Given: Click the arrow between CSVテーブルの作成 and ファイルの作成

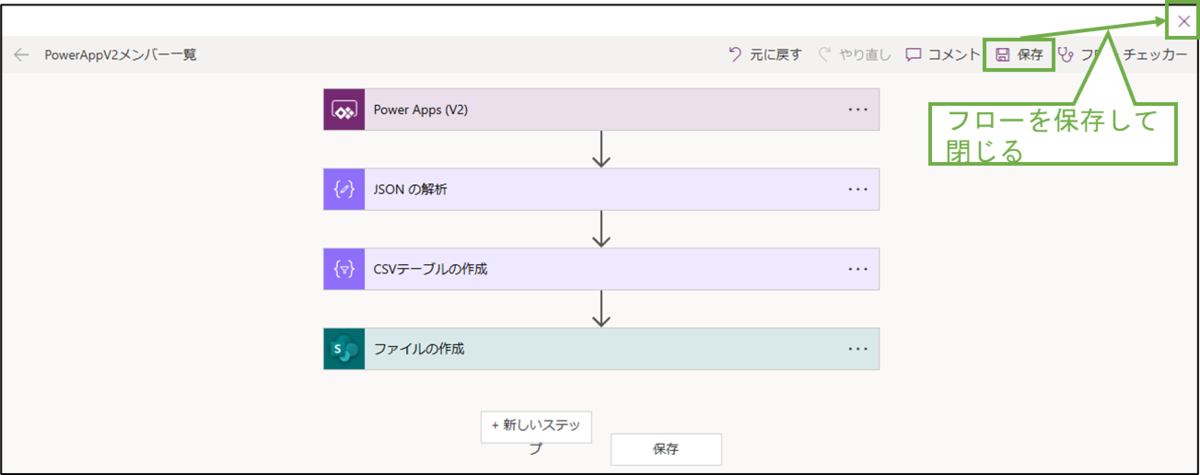Looking at the screenshot, I should (x=601, y=309).
